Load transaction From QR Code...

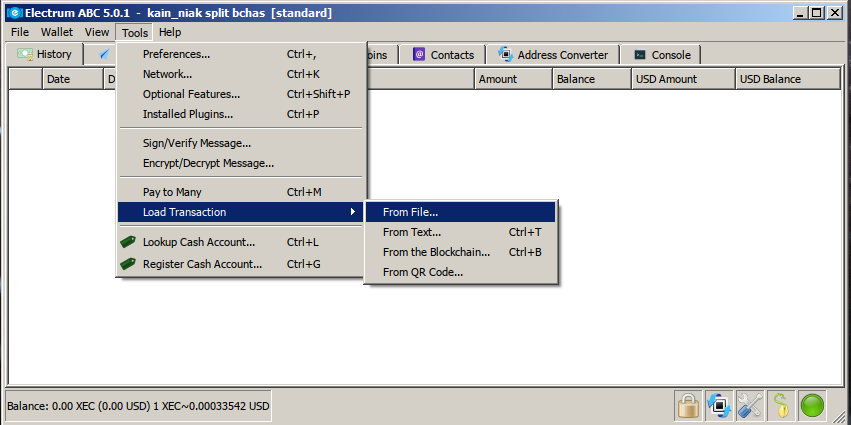click(461, 272)
